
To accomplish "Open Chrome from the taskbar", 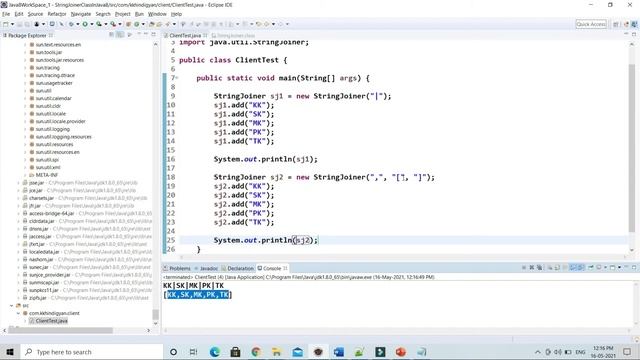I will 256,352.
